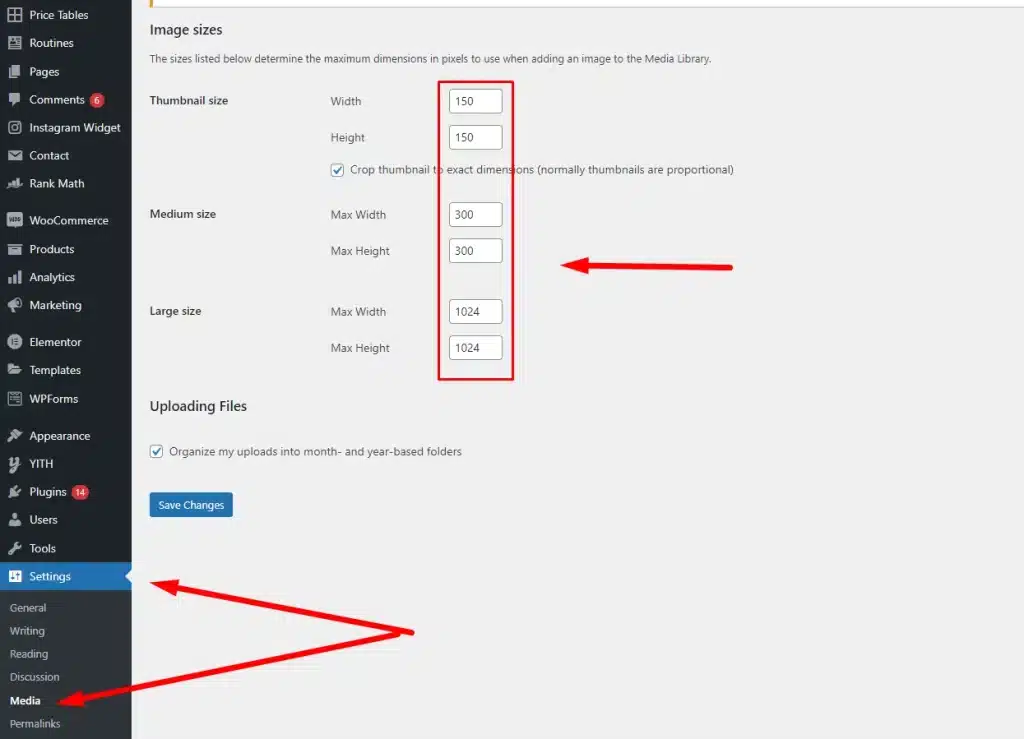Click the Settings sliders icon
Viewport: 1024px width, 739px height.
(14, 576)
